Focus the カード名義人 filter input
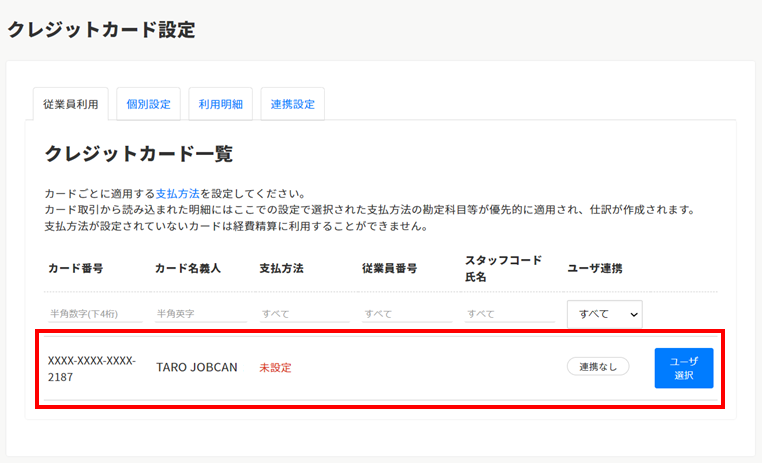 point(200,313)
